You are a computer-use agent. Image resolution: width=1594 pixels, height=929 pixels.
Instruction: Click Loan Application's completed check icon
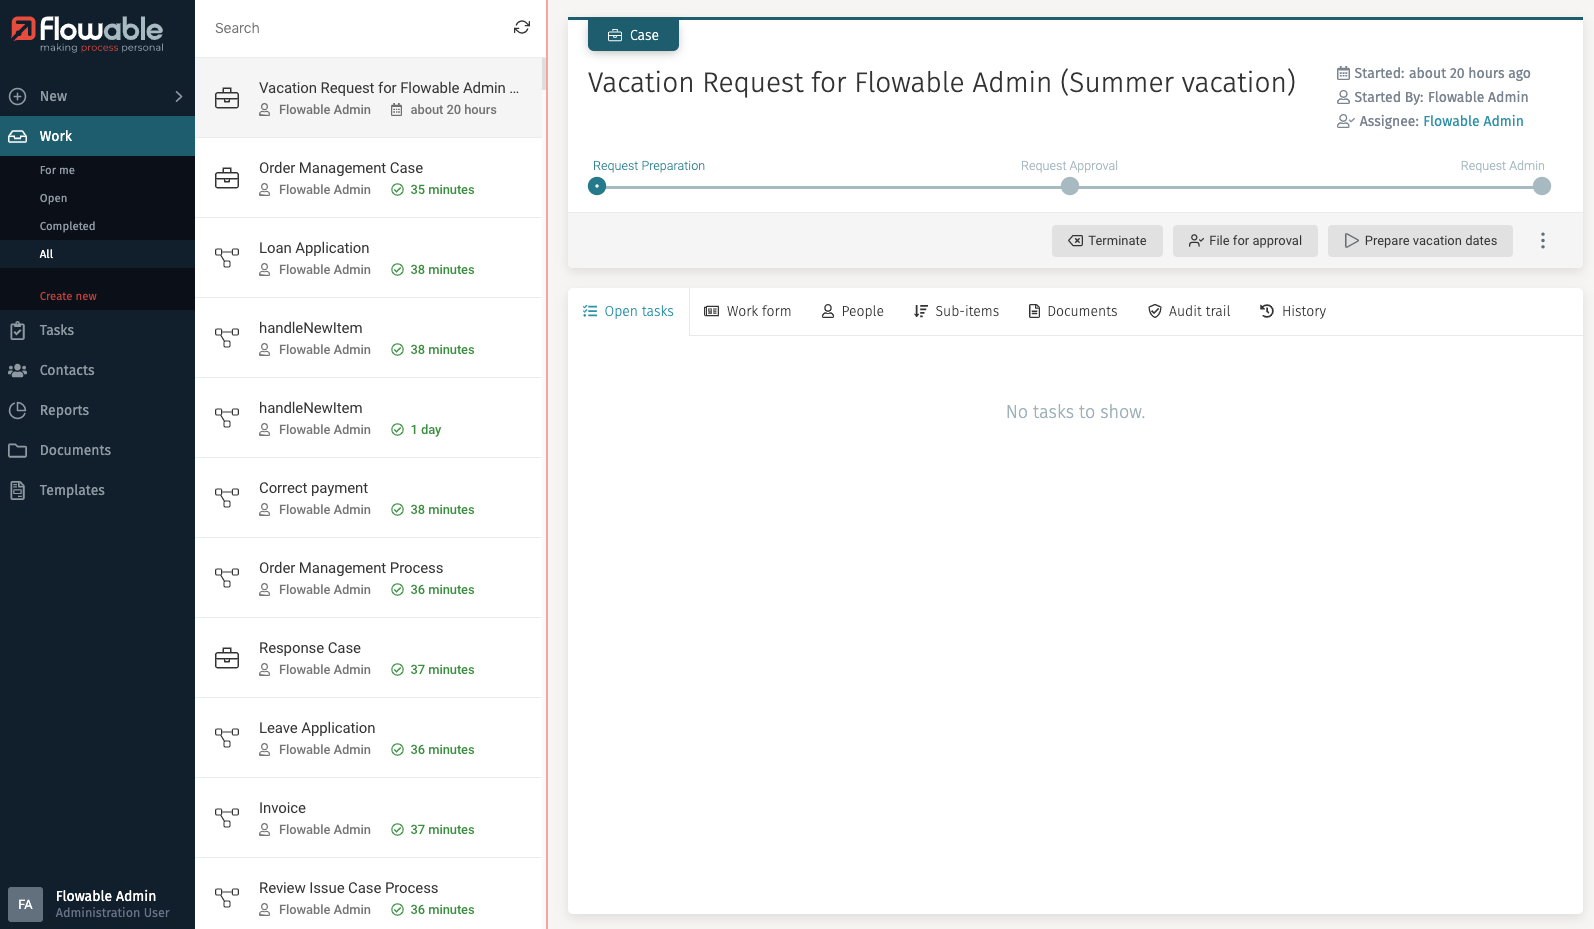point(397,270)
